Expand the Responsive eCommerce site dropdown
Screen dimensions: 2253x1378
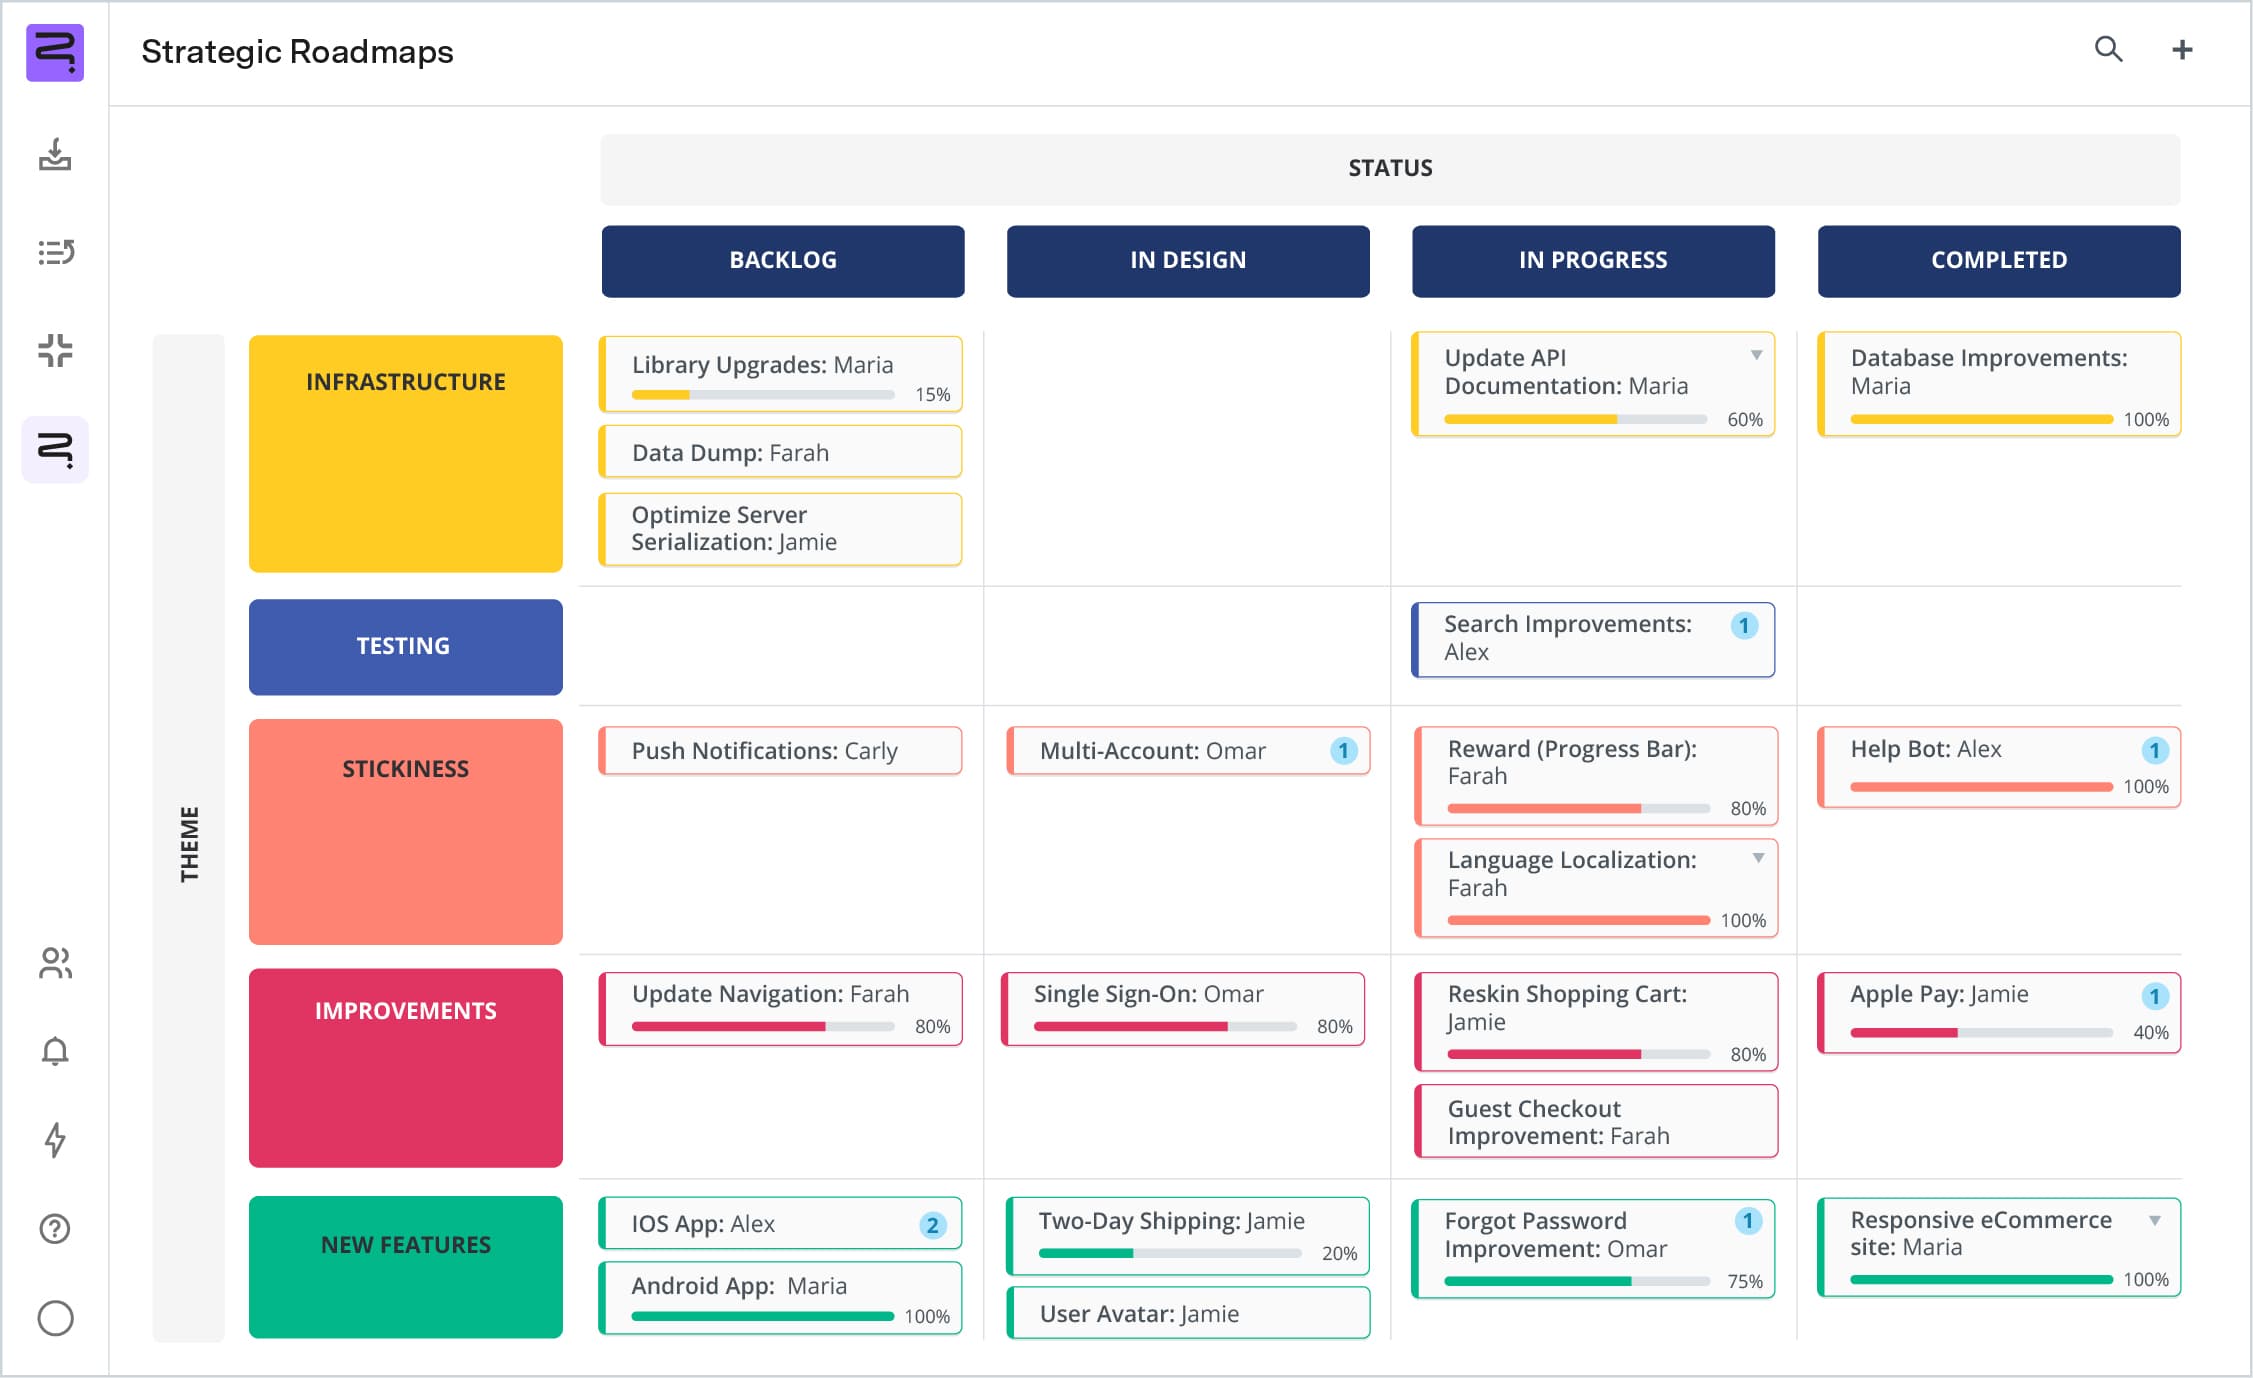pyautogui.click(x=2155, y=1219)
